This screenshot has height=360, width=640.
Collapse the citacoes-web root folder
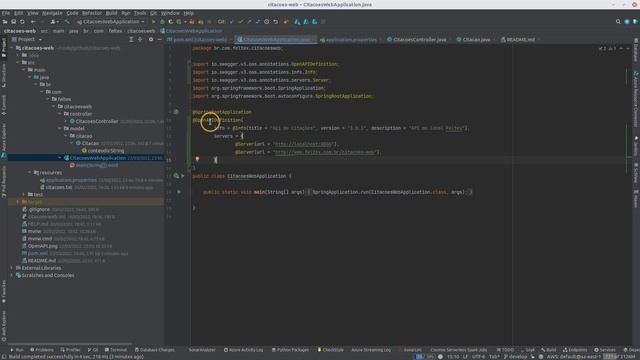coord(12,48)
